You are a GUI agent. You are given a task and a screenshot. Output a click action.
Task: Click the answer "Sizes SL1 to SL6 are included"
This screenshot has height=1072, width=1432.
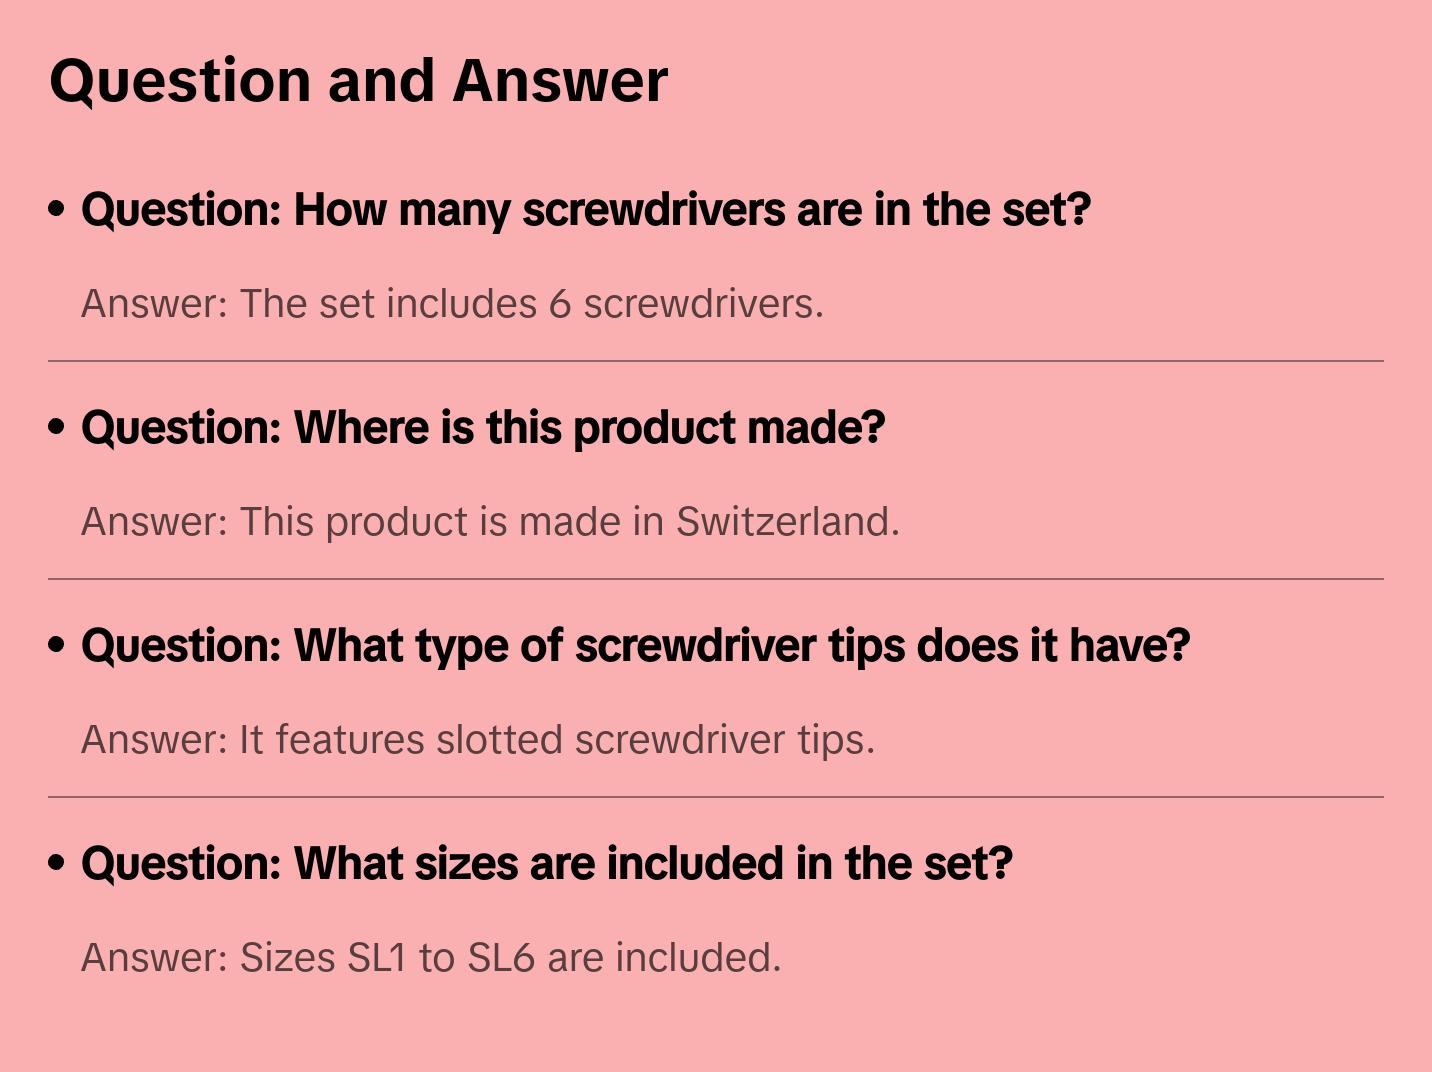(431, 958)
